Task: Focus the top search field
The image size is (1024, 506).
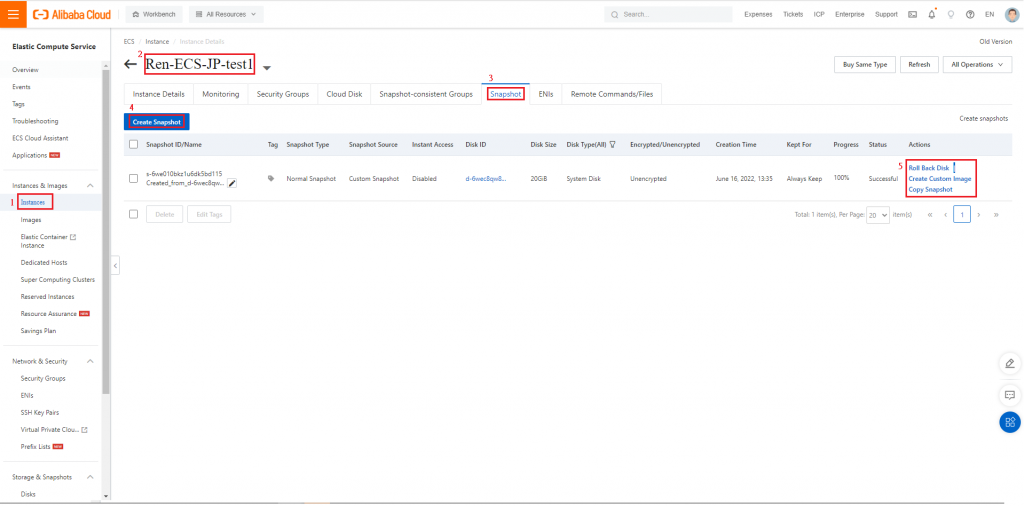Action: pyautogui.click(x=668, y=14)
